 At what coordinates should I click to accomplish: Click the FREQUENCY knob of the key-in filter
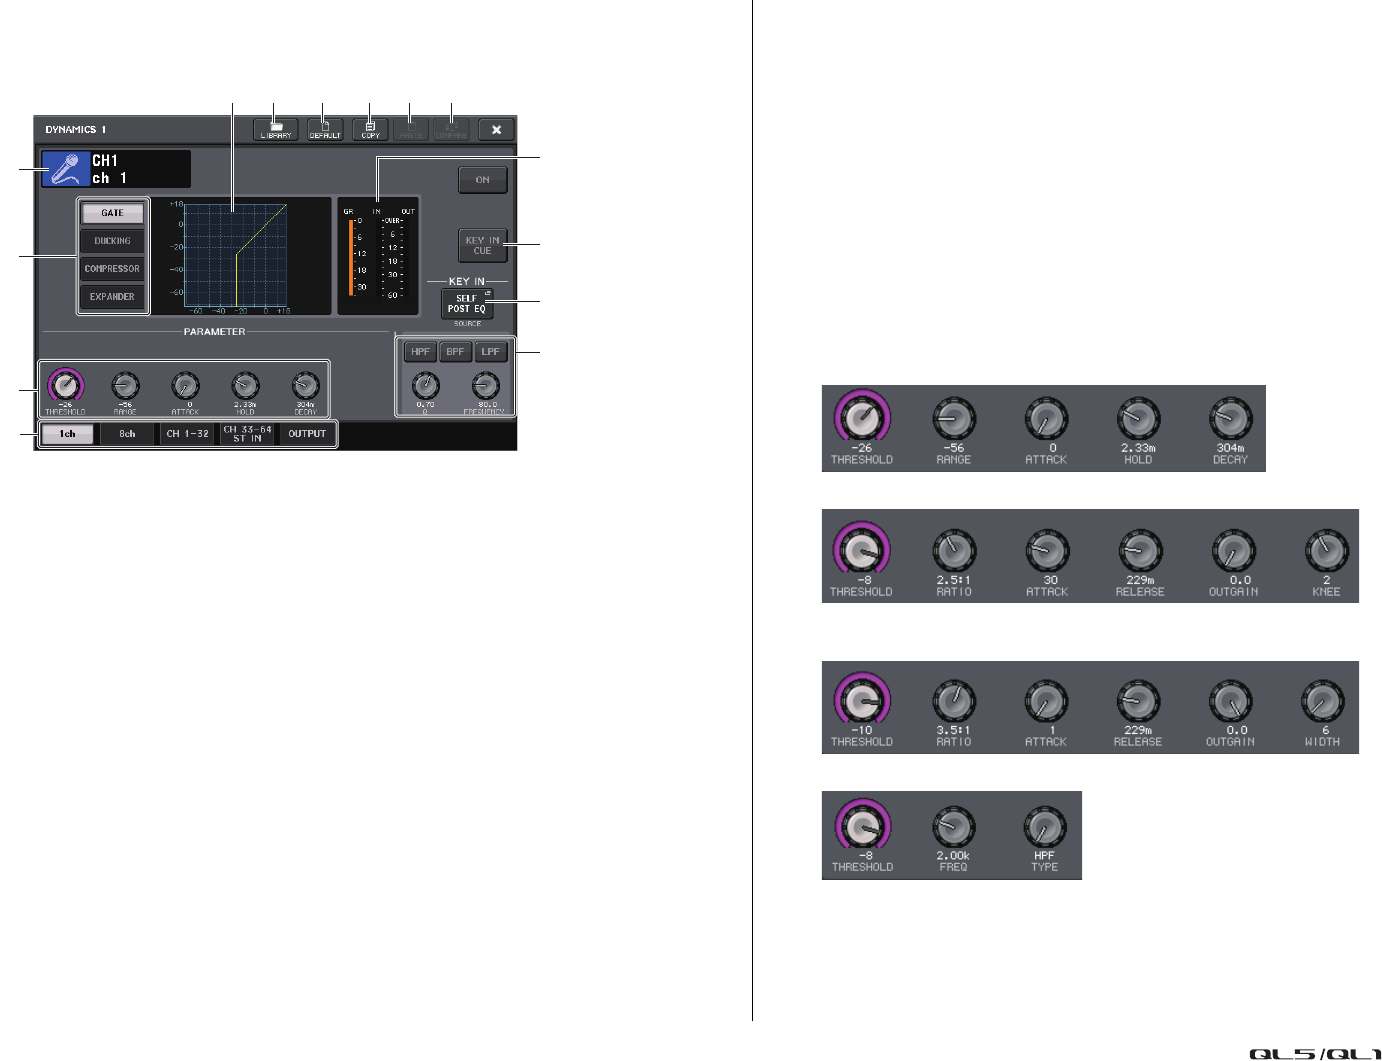pos(486,385)
